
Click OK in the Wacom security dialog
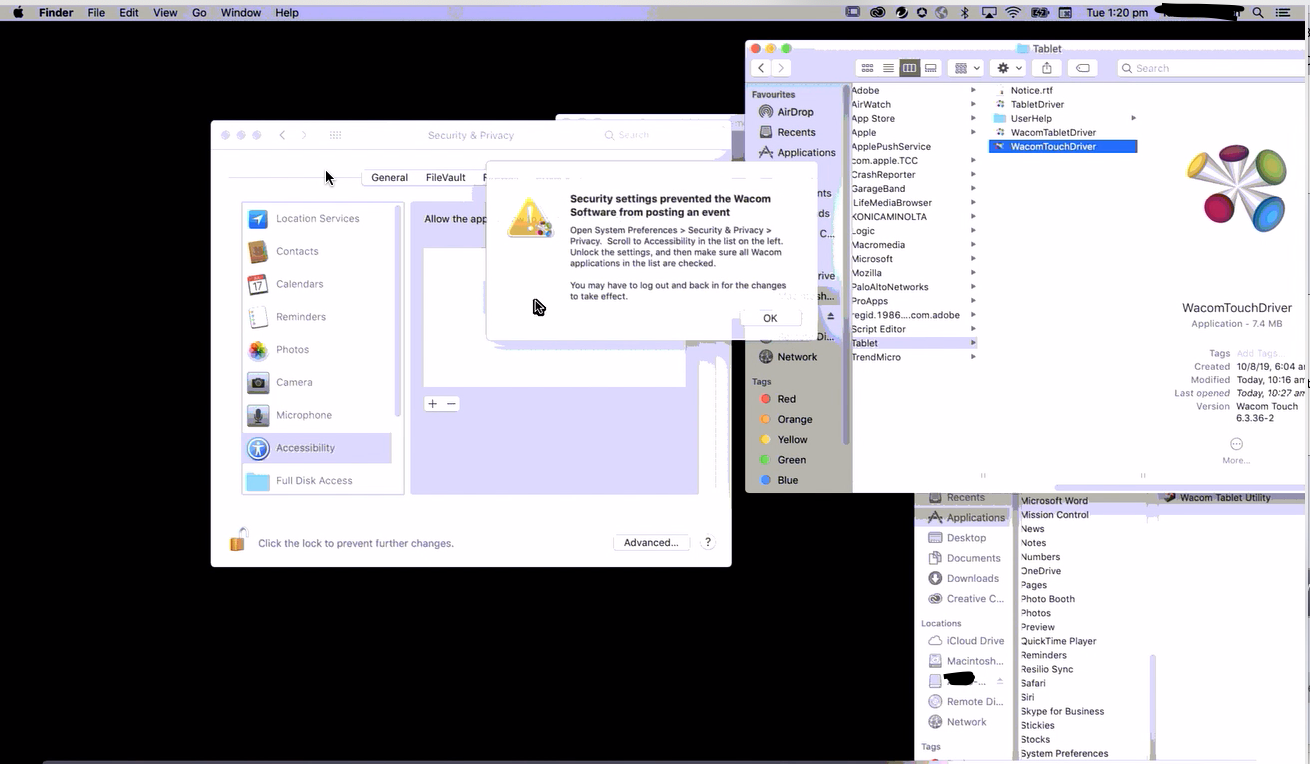click(770, 318)
